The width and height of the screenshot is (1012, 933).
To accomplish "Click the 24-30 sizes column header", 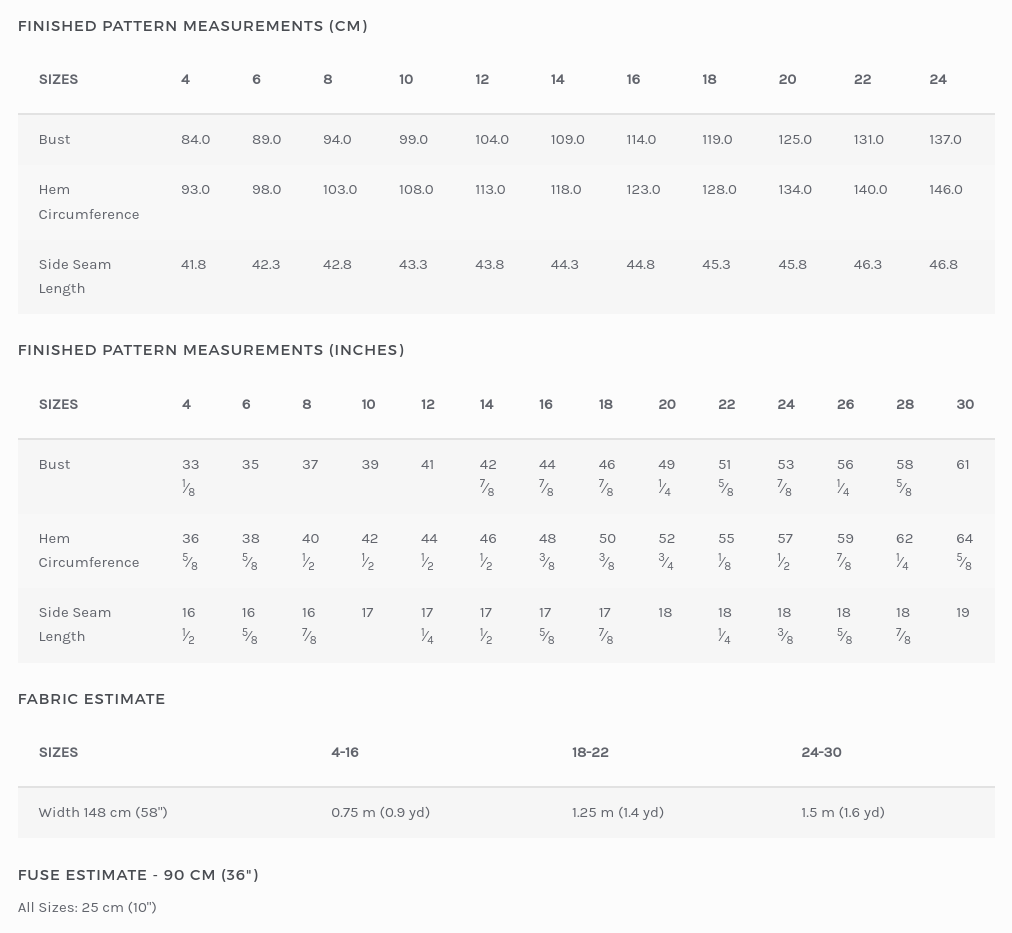I will point(821,752).
